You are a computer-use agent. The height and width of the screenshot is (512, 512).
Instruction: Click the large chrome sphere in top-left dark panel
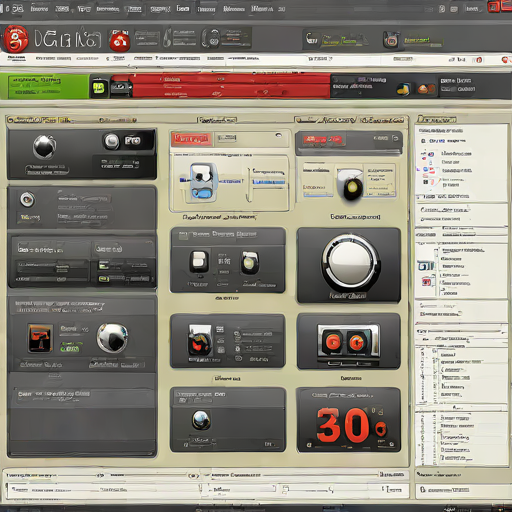tap(44, 147)
